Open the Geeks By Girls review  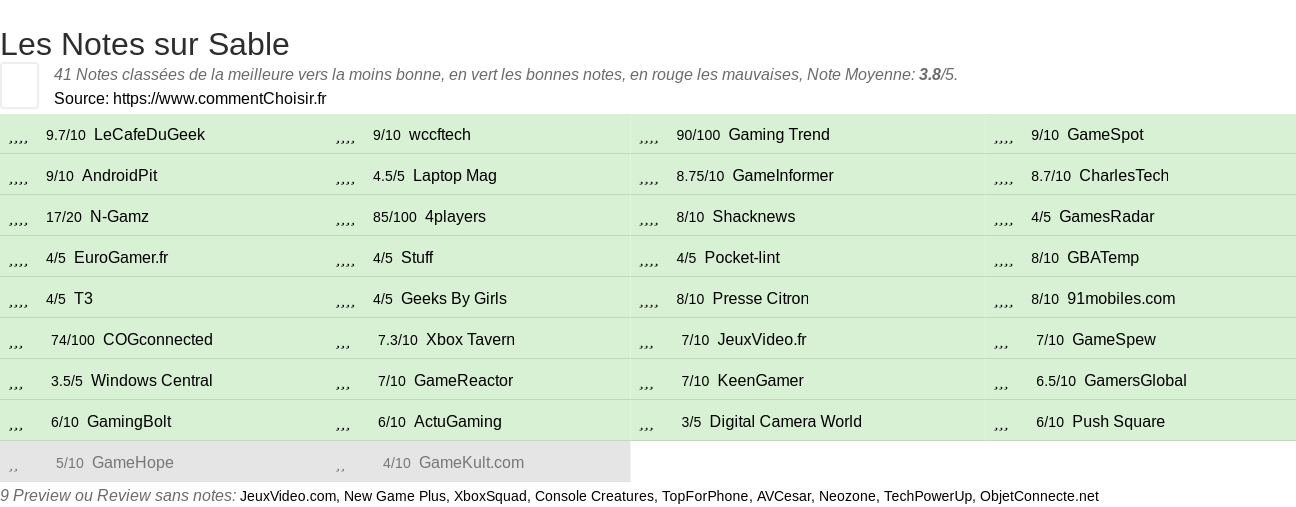(x=454, y=299)
